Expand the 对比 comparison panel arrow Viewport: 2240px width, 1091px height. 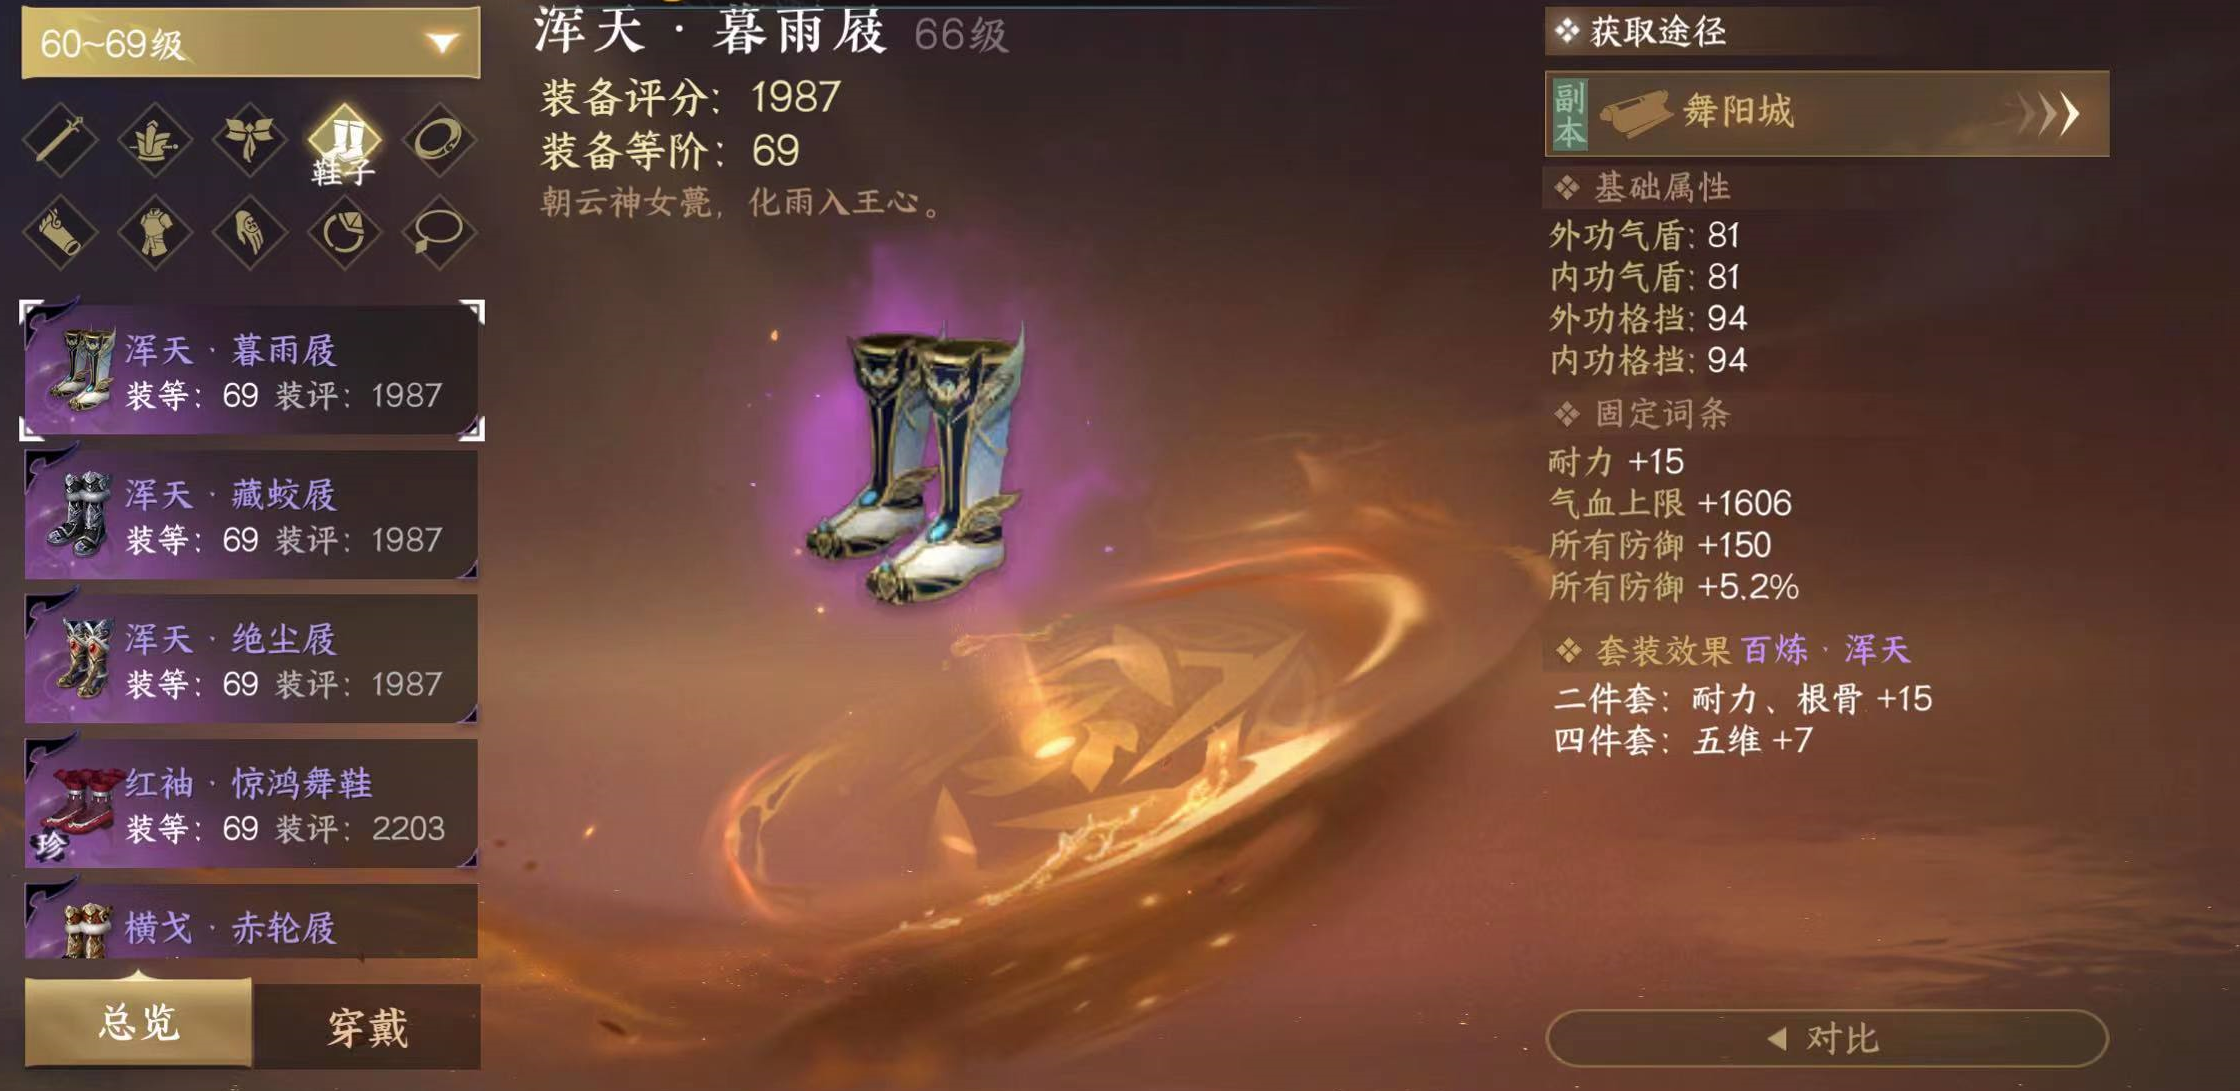click(1776, 1039)
